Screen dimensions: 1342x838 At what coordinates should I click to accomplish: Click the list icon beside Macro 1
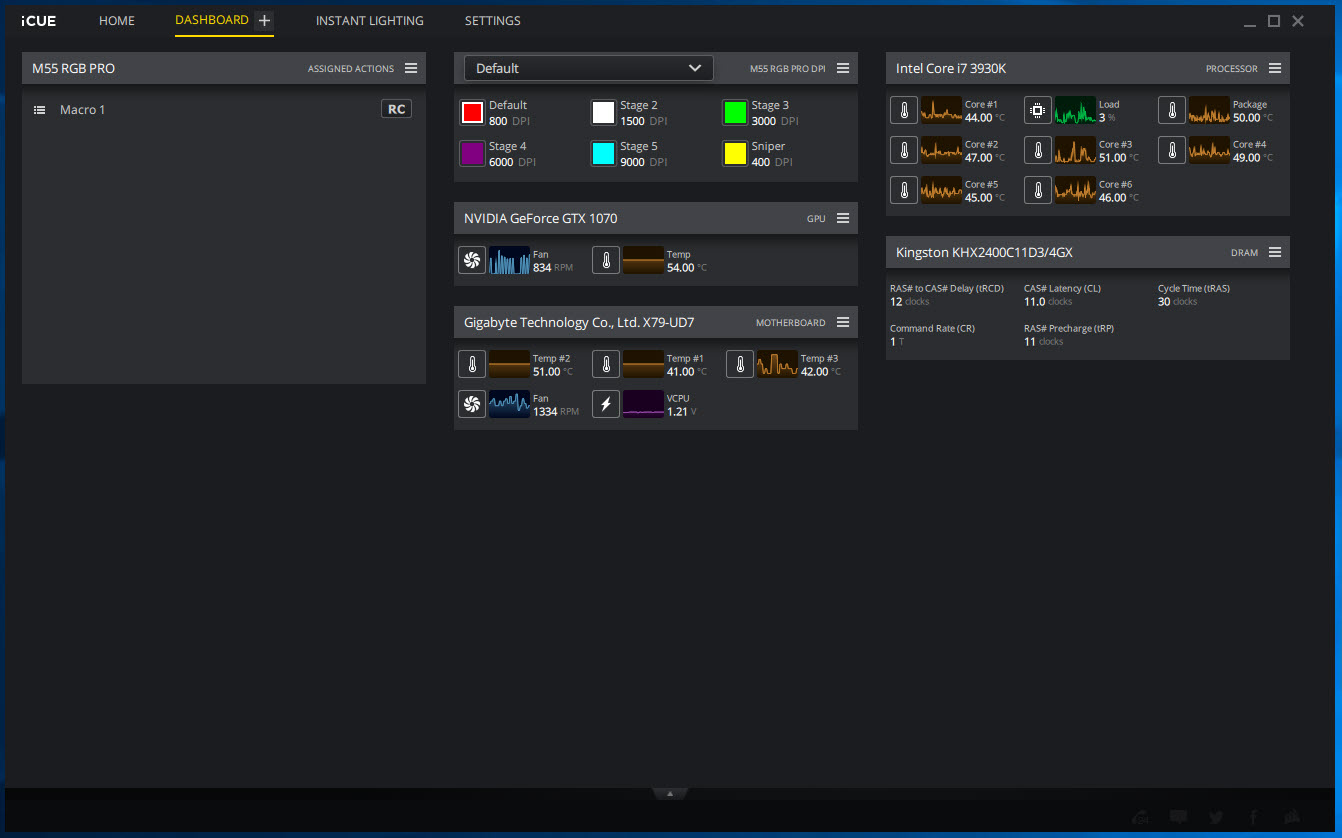tap(40, 110)
